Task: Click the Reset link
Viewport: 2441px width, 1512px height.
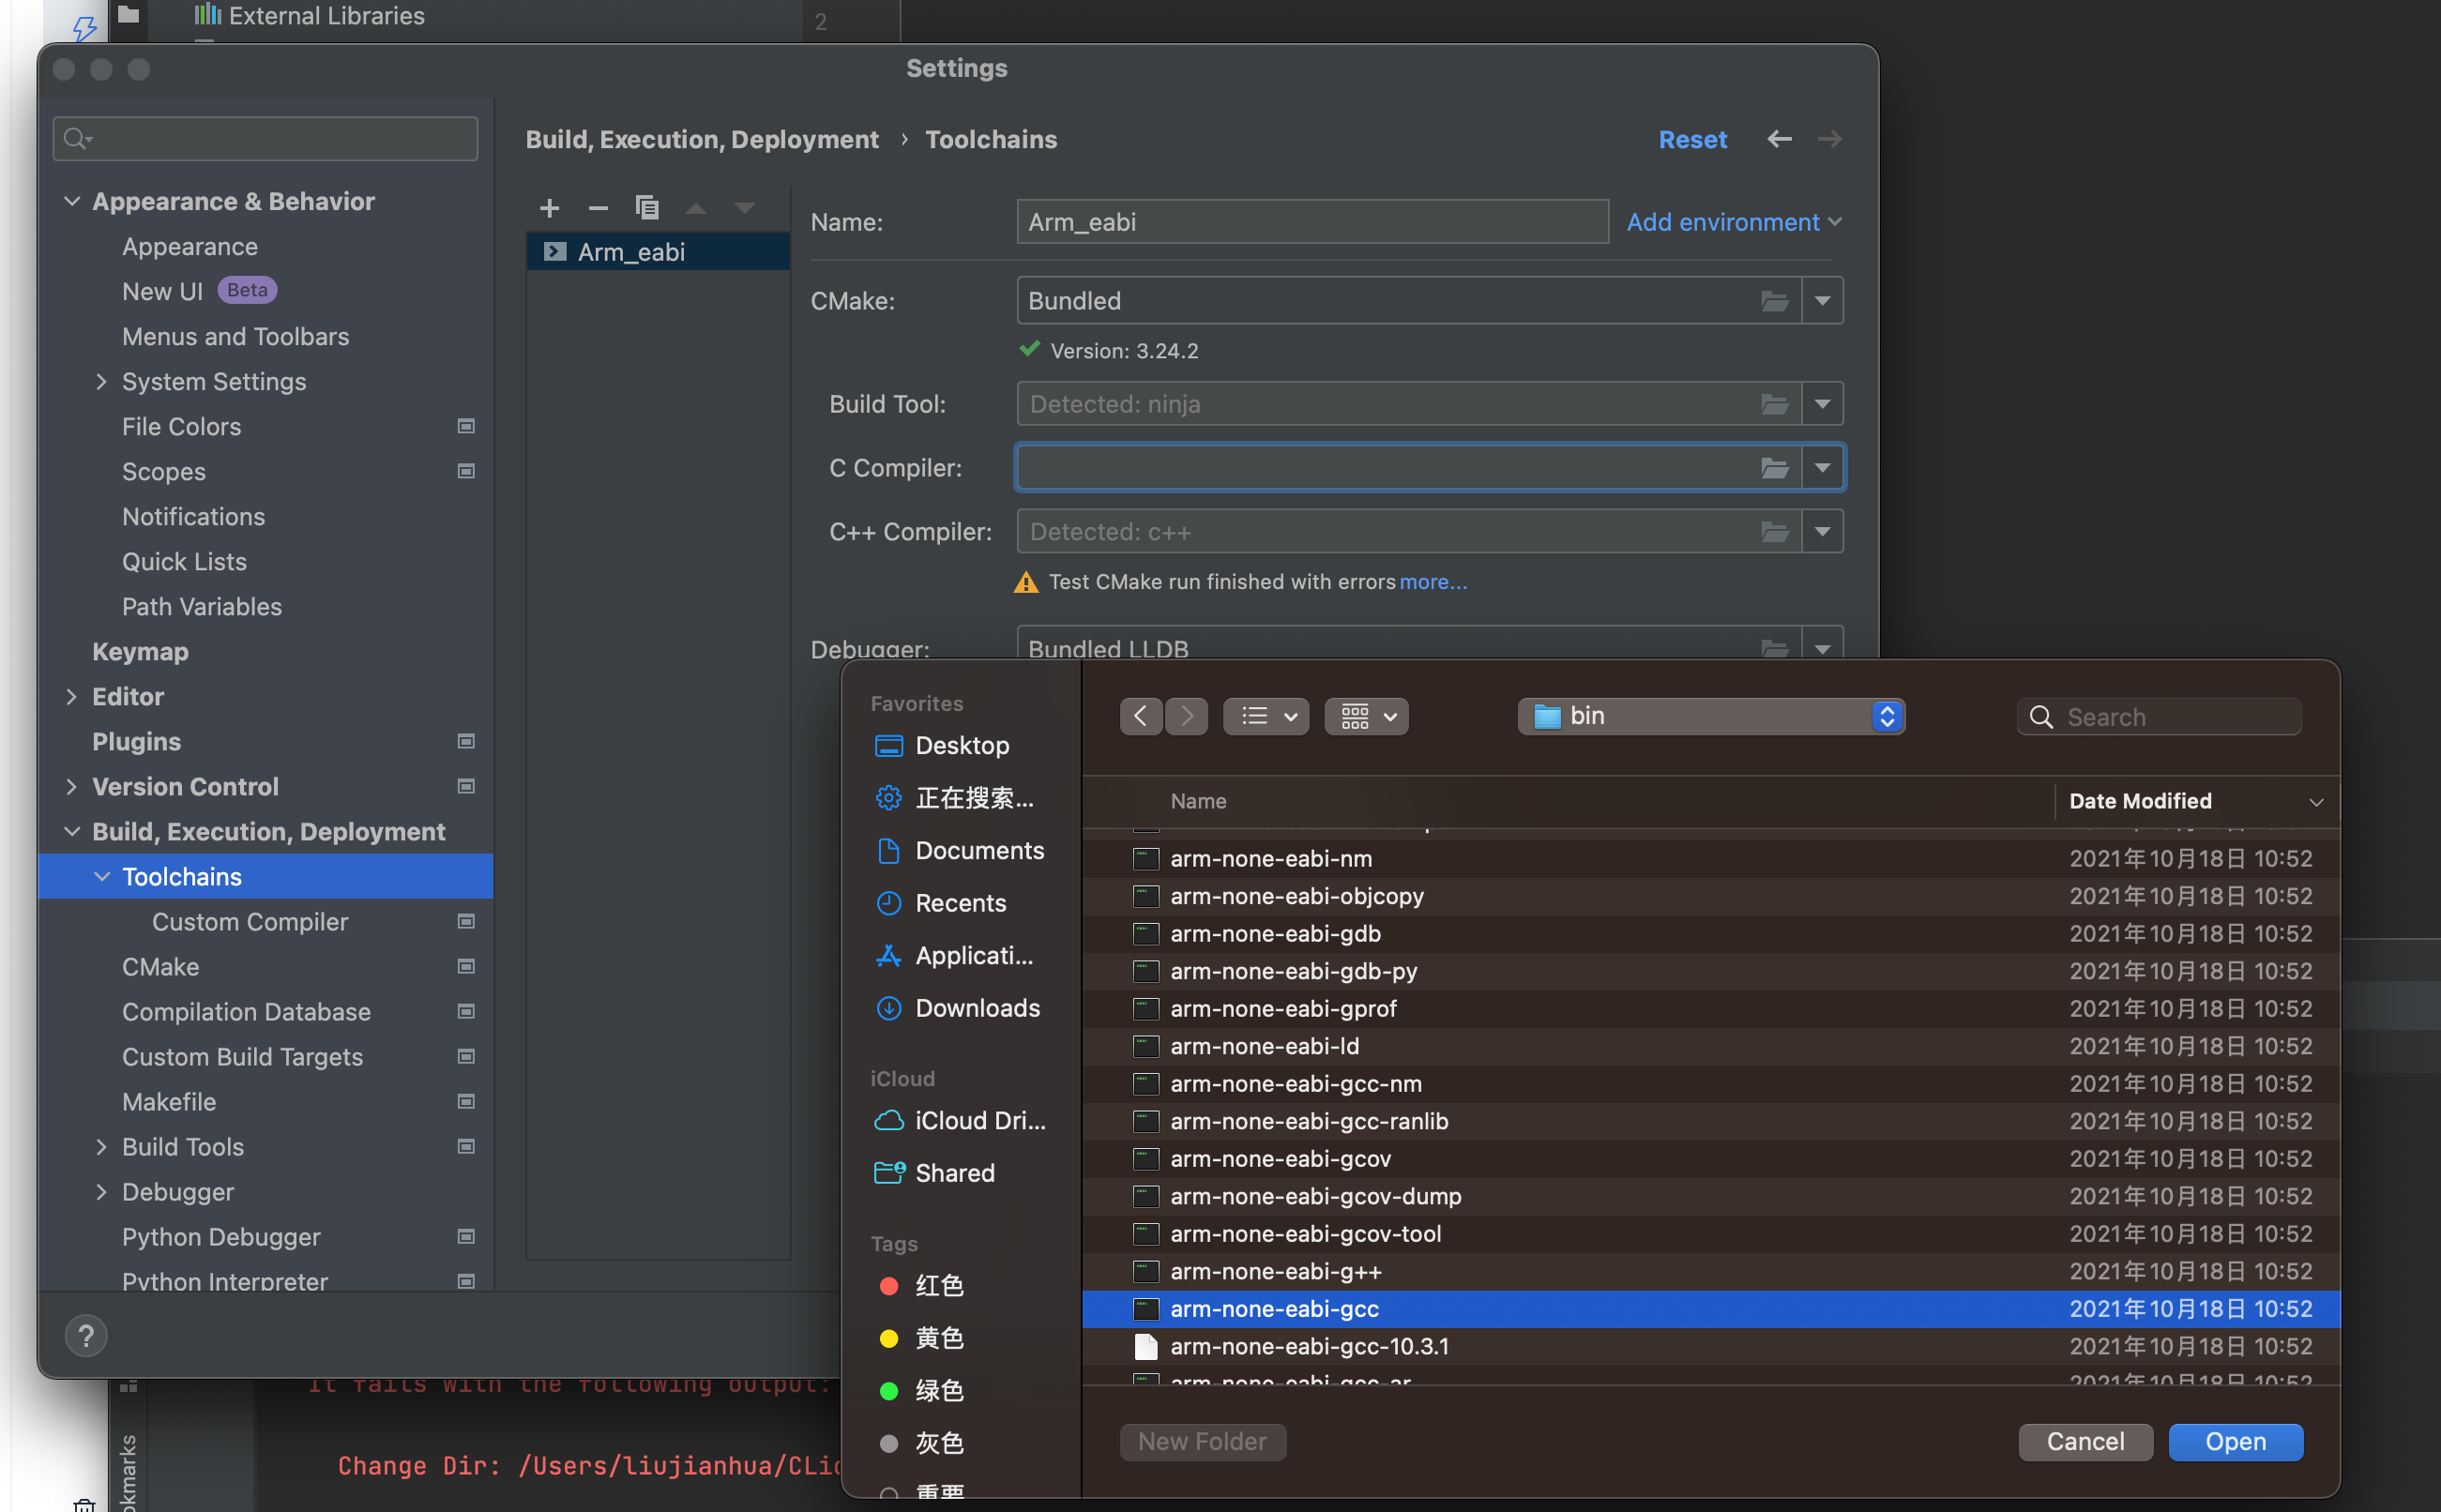Action: point(1692,139)
